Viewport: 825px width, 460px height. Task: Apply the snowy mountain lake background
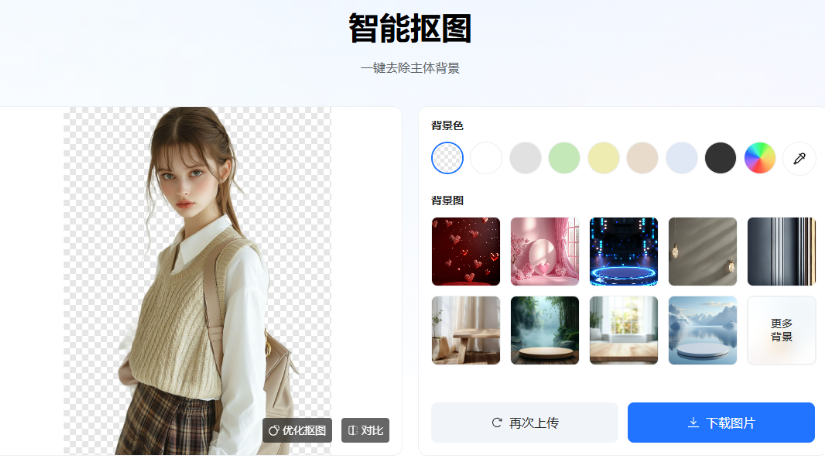[703, 331]
